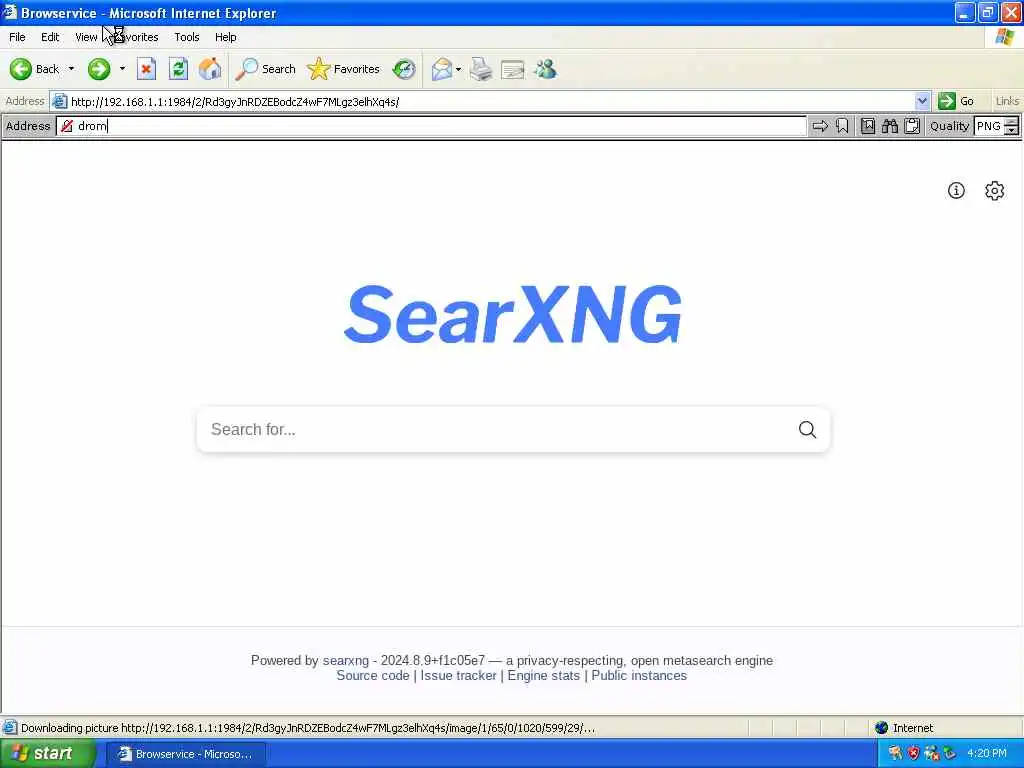Open the History icon in toolbar

pos(404,69)
